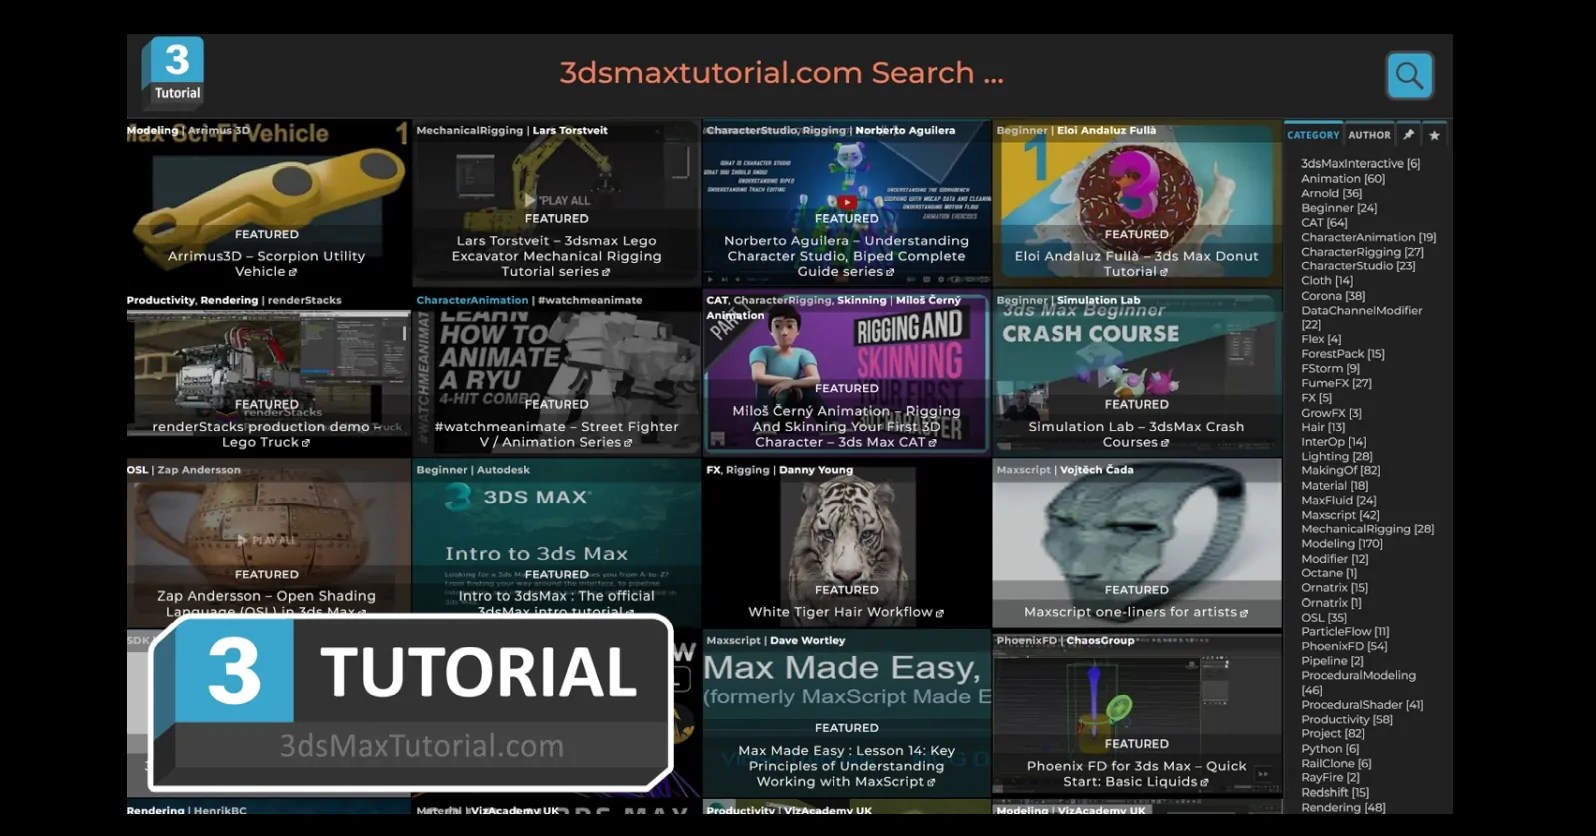Click external-link icon after Scorpion Utility Vehicle
The image size is (1596, 836).
[x=293, y=272]
